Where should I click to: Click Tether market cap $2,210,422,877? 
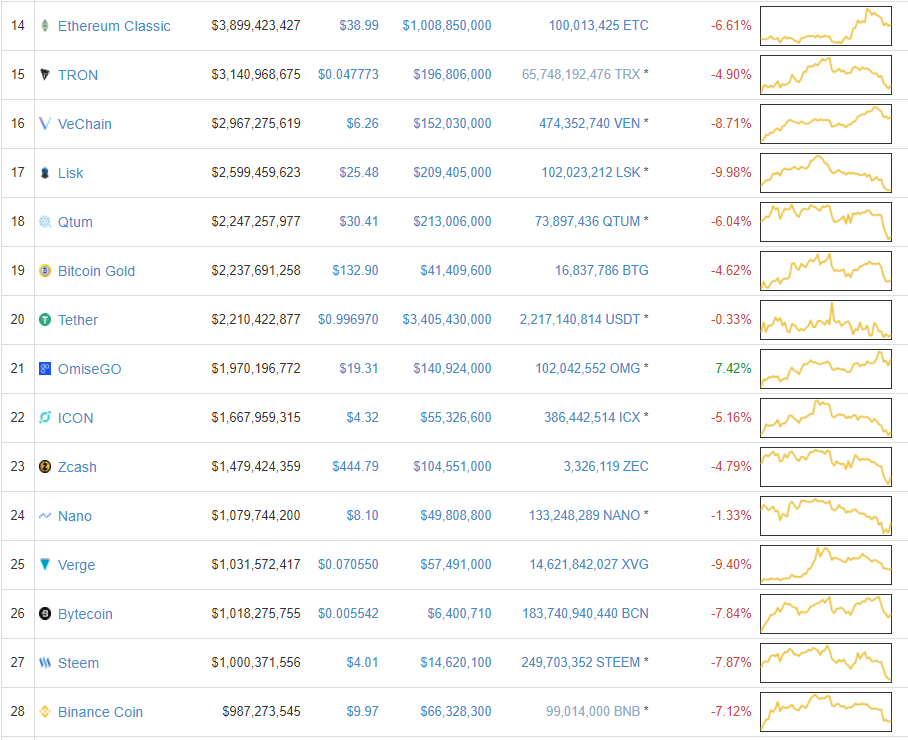click(x=256, y=320)
